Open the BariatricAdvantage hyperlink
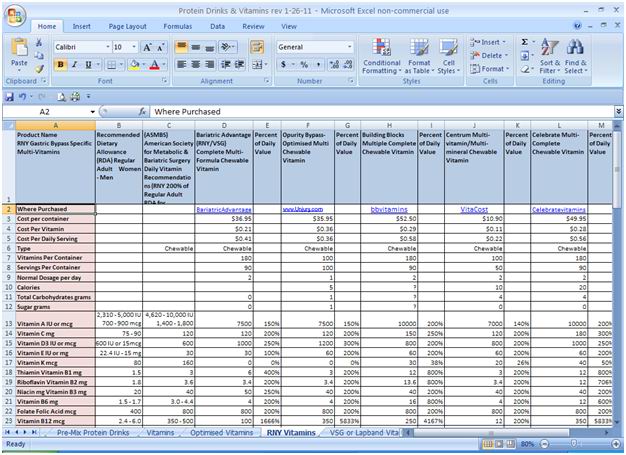This screenshot has width=626, height=455. pyautogui.click(x=224, y=210)
